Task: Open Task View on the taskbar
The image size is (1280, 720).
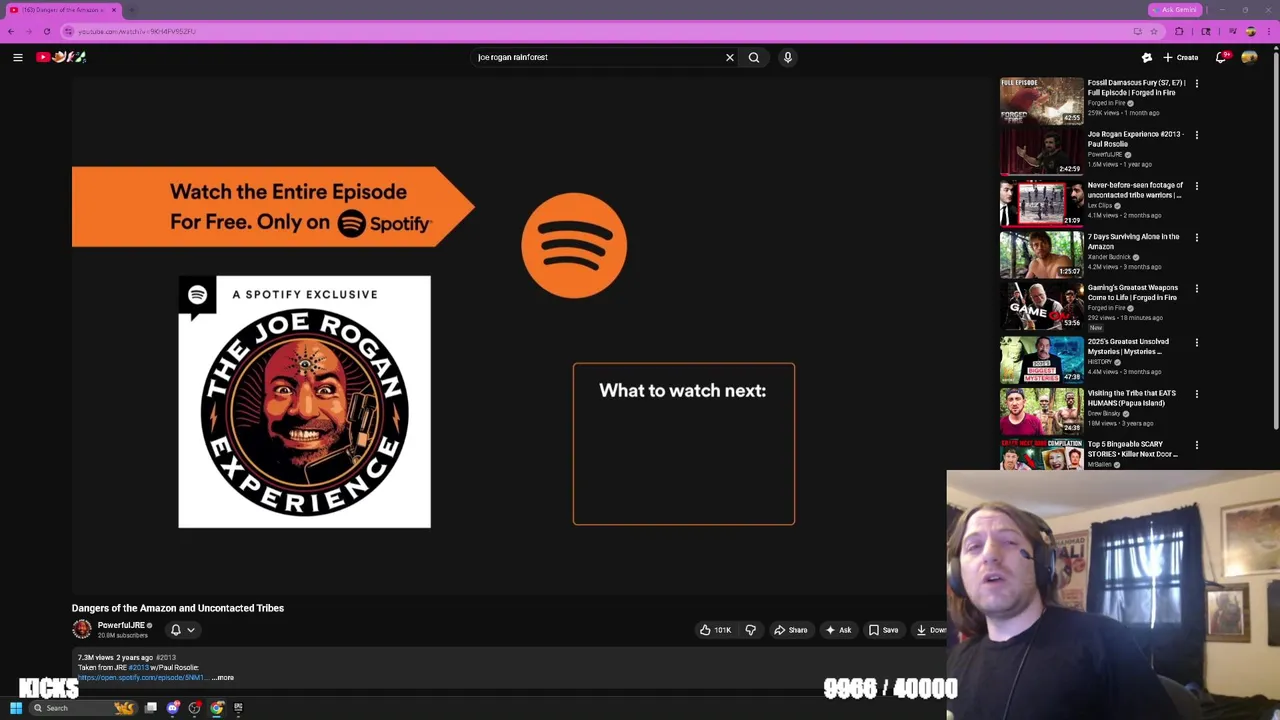Action: 151,708
